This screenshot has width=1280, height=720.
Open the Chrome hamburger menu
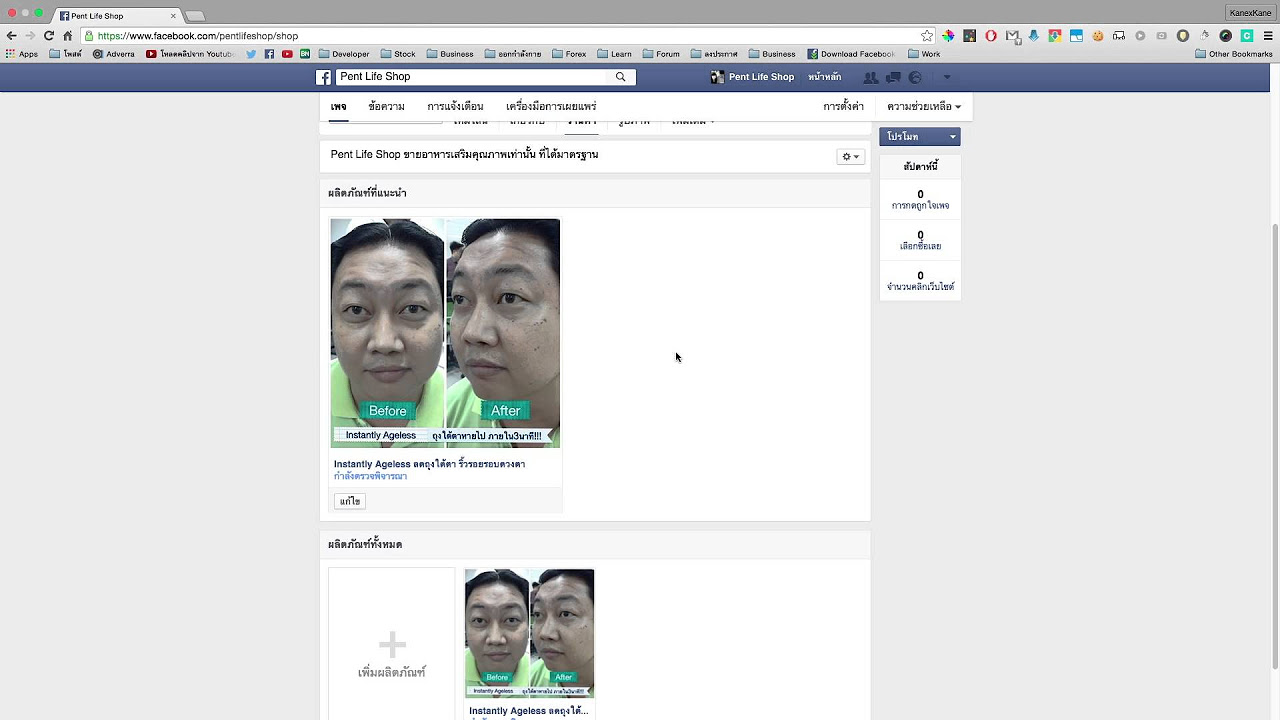pyautogui.click(x=1267, y=36)
